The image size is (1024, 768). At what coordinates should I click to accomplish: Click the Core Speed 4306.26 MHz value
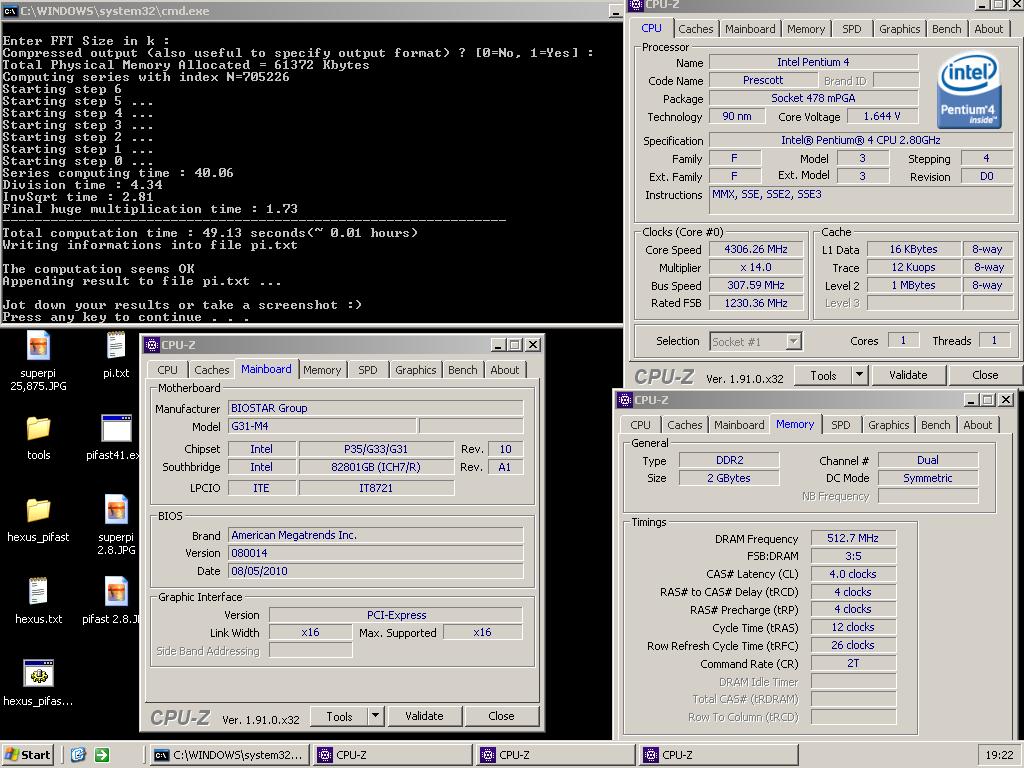756,249
